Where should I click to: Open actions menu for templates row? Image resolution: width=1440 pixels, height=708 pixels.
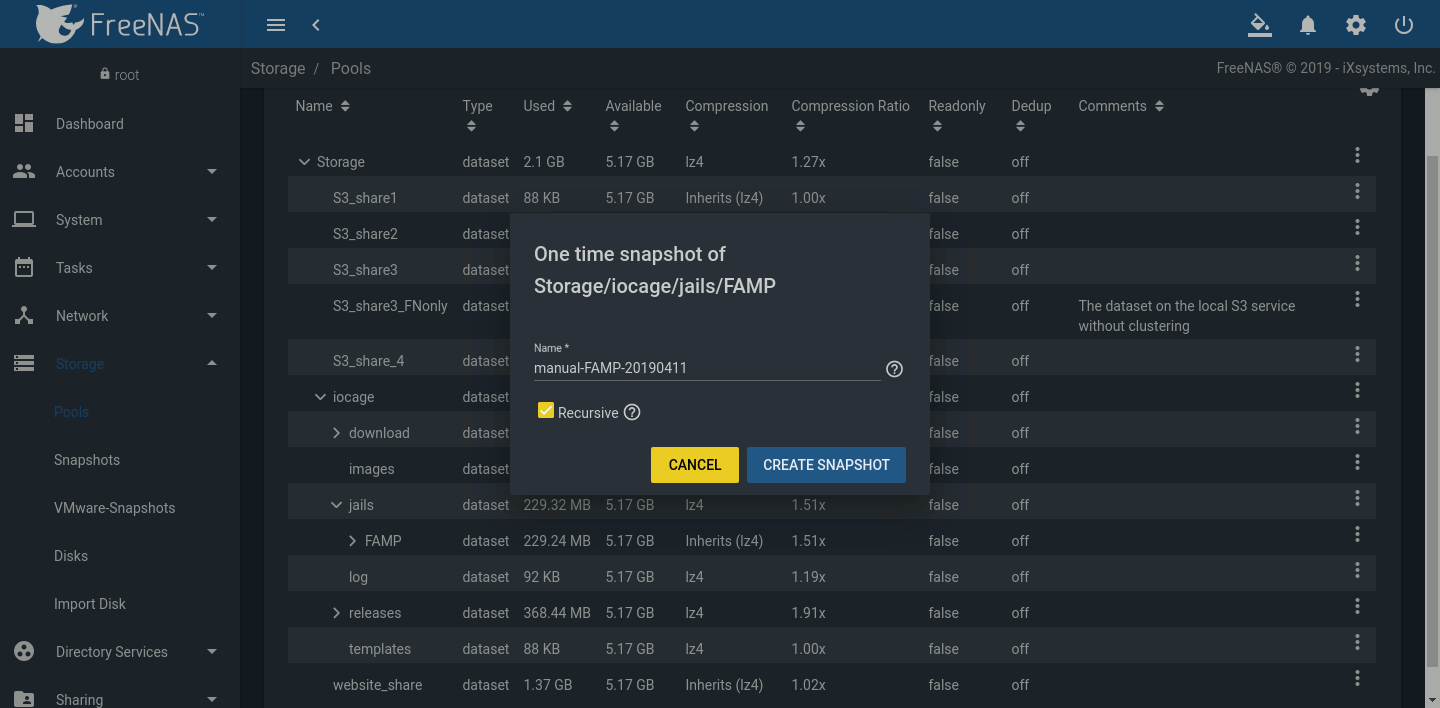(1357, 642)
